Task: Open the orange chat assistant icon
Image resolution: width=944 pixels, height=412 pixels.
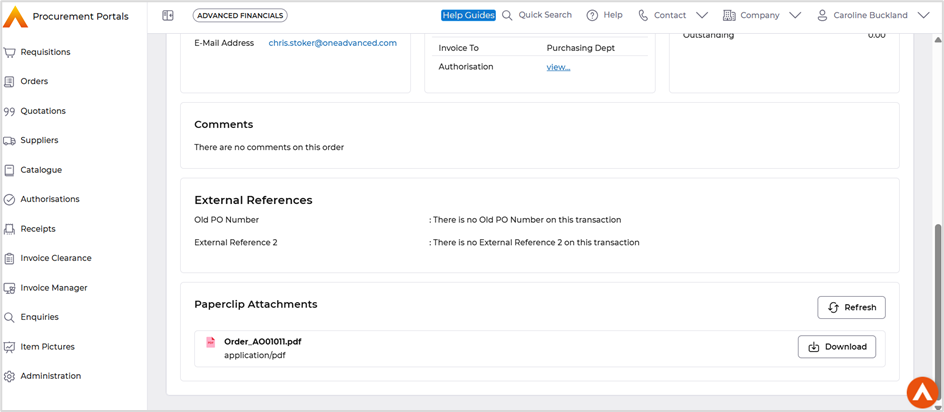Action: [x=923, y=392]
